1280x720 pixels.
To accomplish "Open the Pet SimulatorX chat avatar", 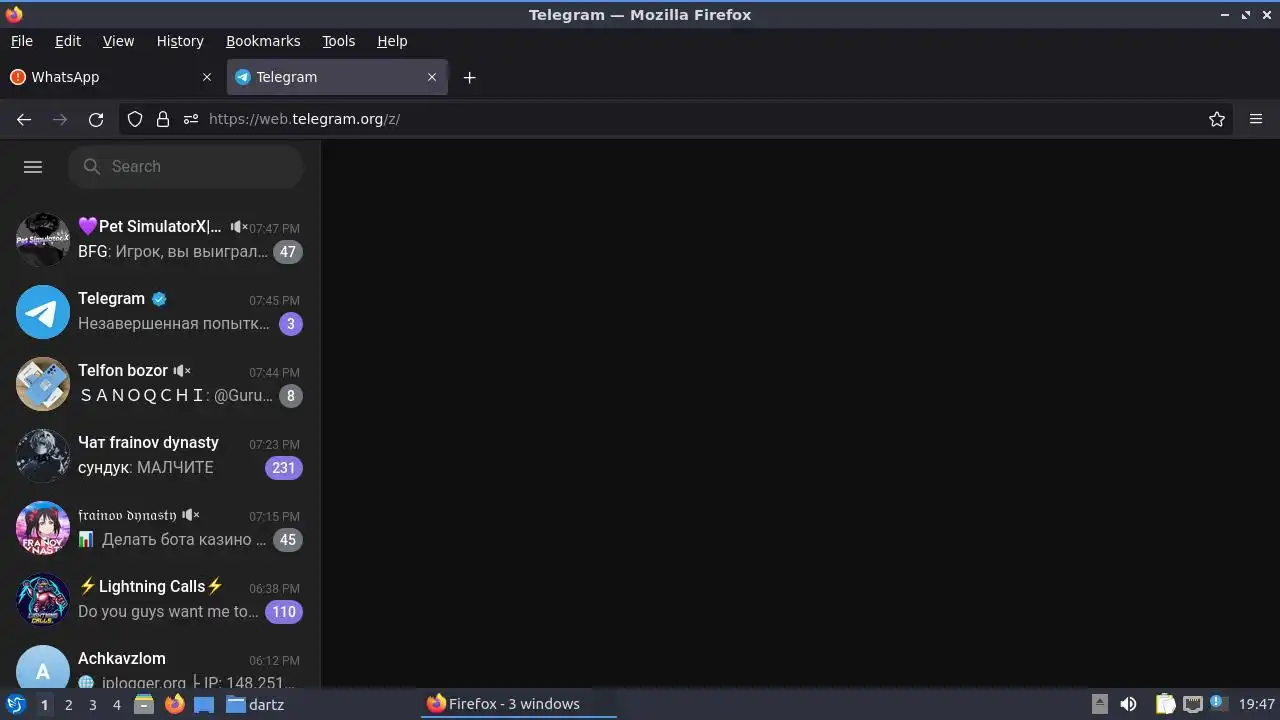I will 43,240.
